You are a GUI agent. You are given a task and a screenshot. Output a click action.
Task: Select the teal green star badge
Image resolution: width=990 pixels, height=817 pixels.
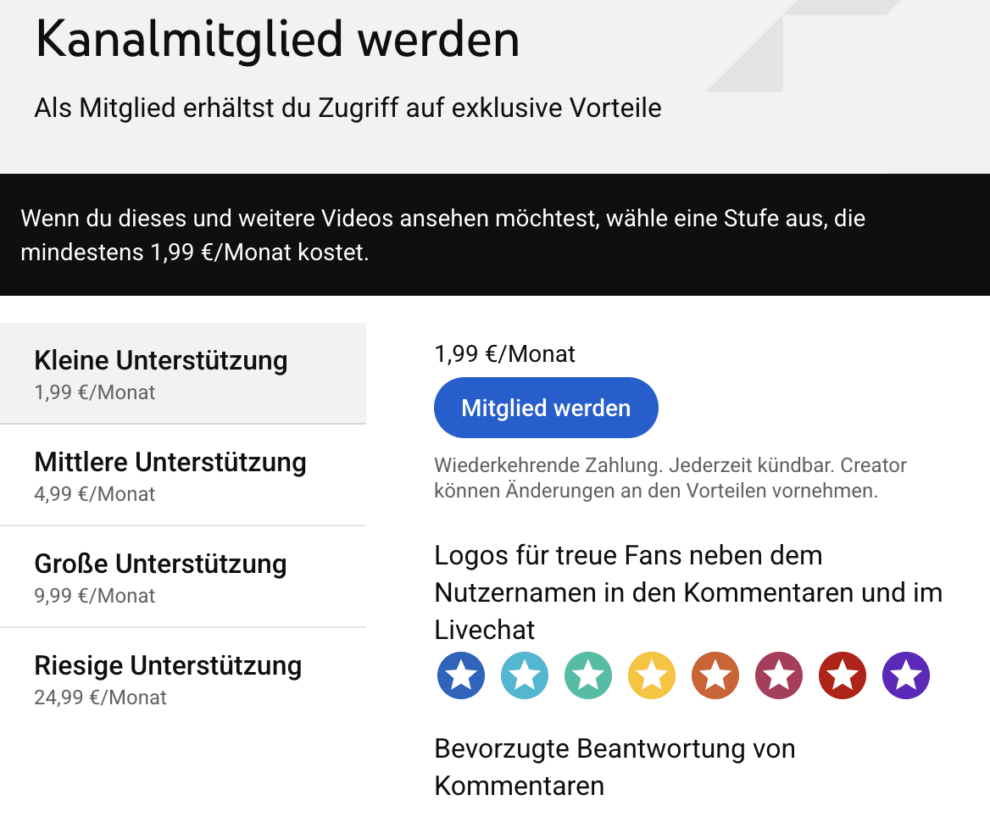tap(588, 676)
